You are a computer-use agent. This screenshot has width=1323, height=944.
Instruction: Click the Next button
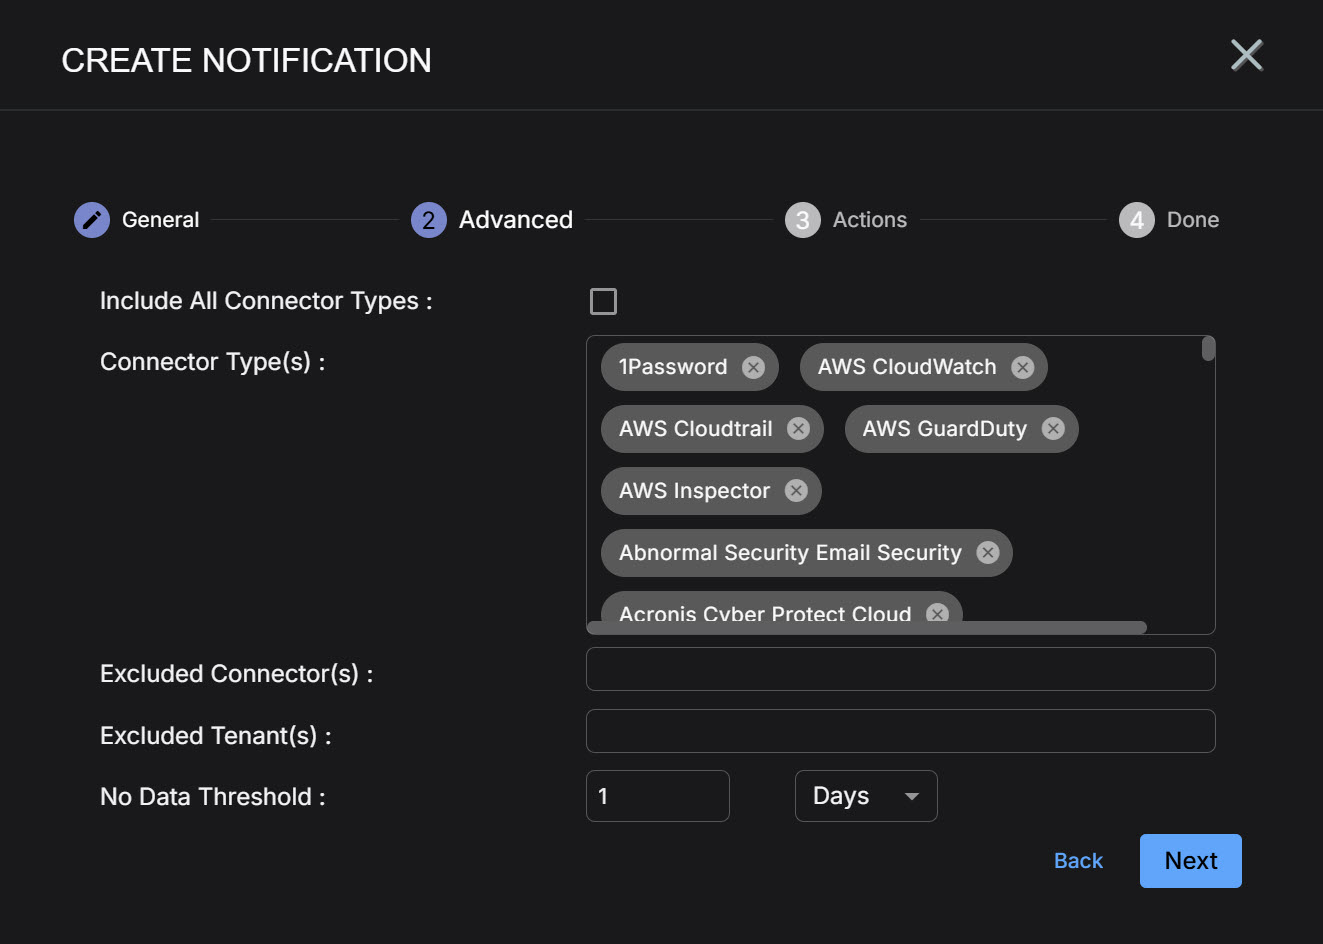click(1190, 861)
